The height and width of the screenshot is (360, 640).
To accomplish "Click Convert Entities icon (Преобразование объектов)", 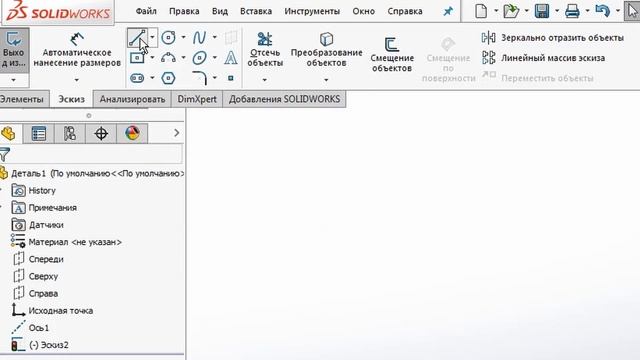I will 326,39.
